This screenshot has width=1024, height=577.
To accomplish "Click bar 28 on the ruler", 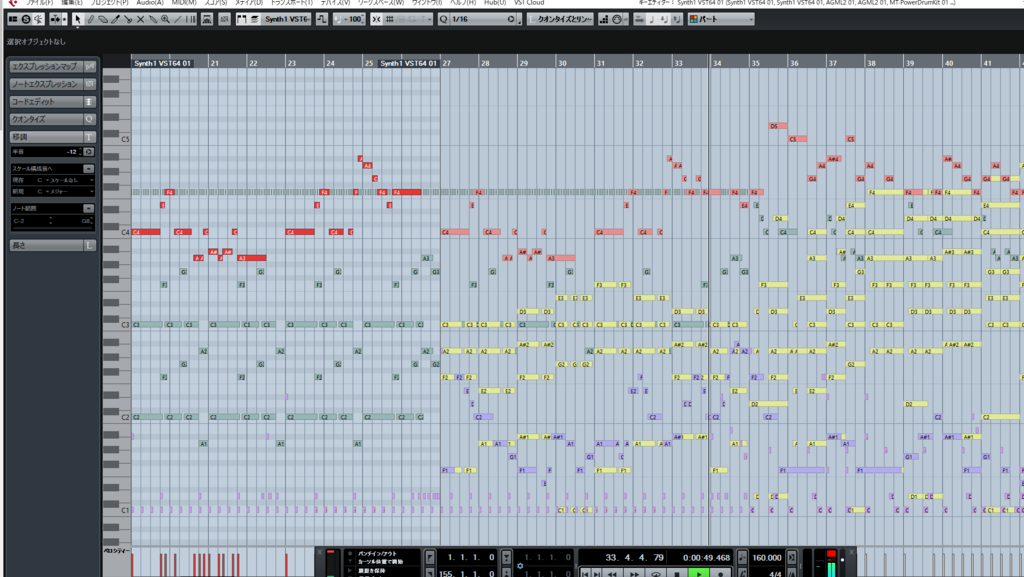I will [x=485, y=63].
